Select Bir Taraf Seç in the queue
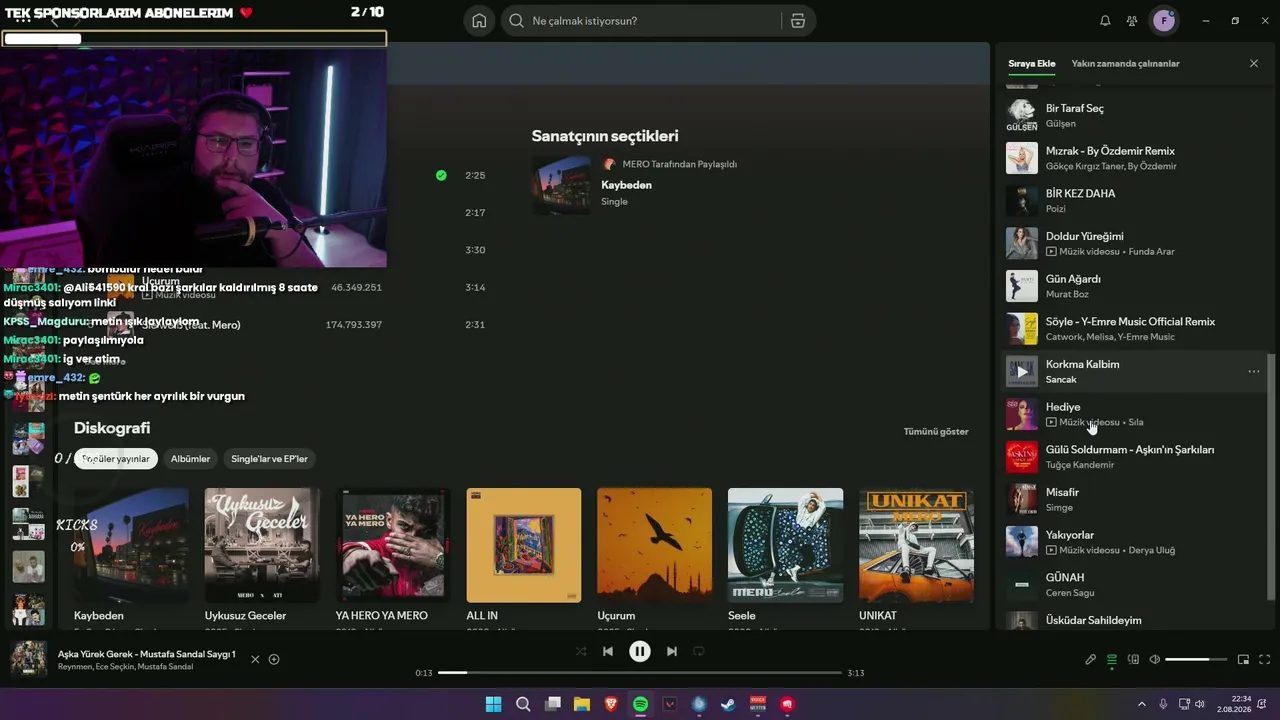 coord(1132,115)
